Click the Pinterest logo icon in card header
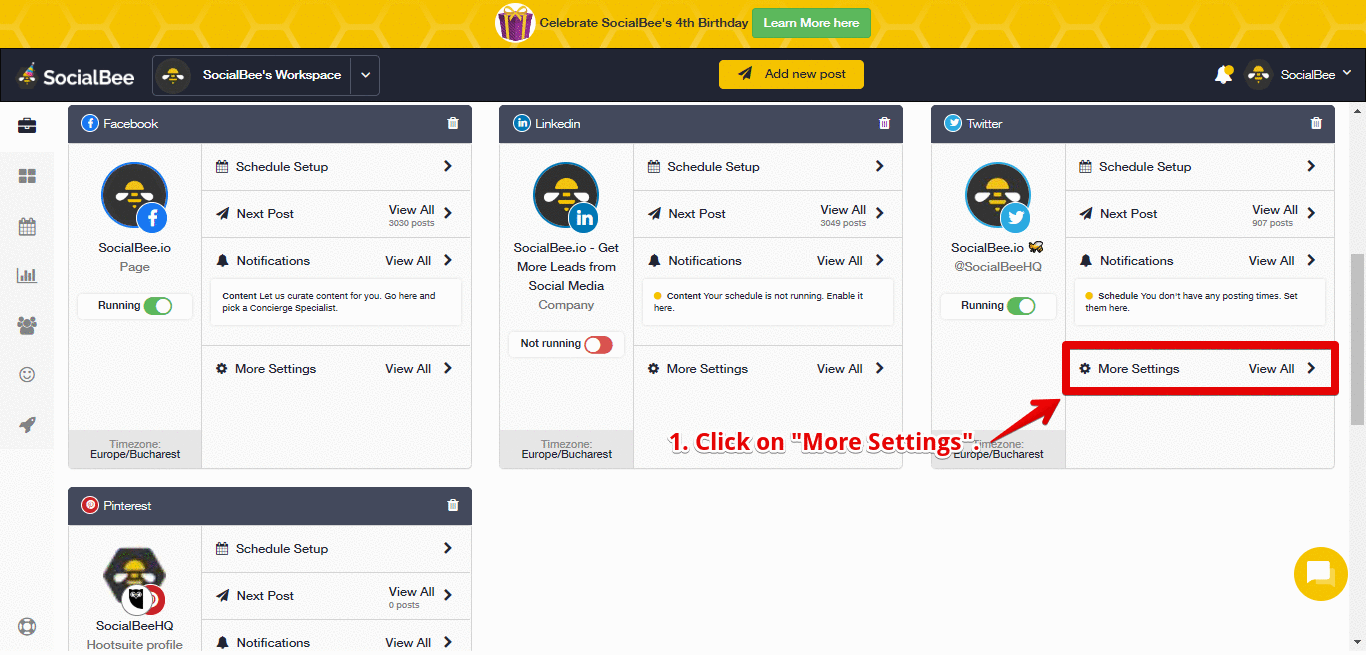Screen dimensions: 1366x655 click(x=90, y=506)
